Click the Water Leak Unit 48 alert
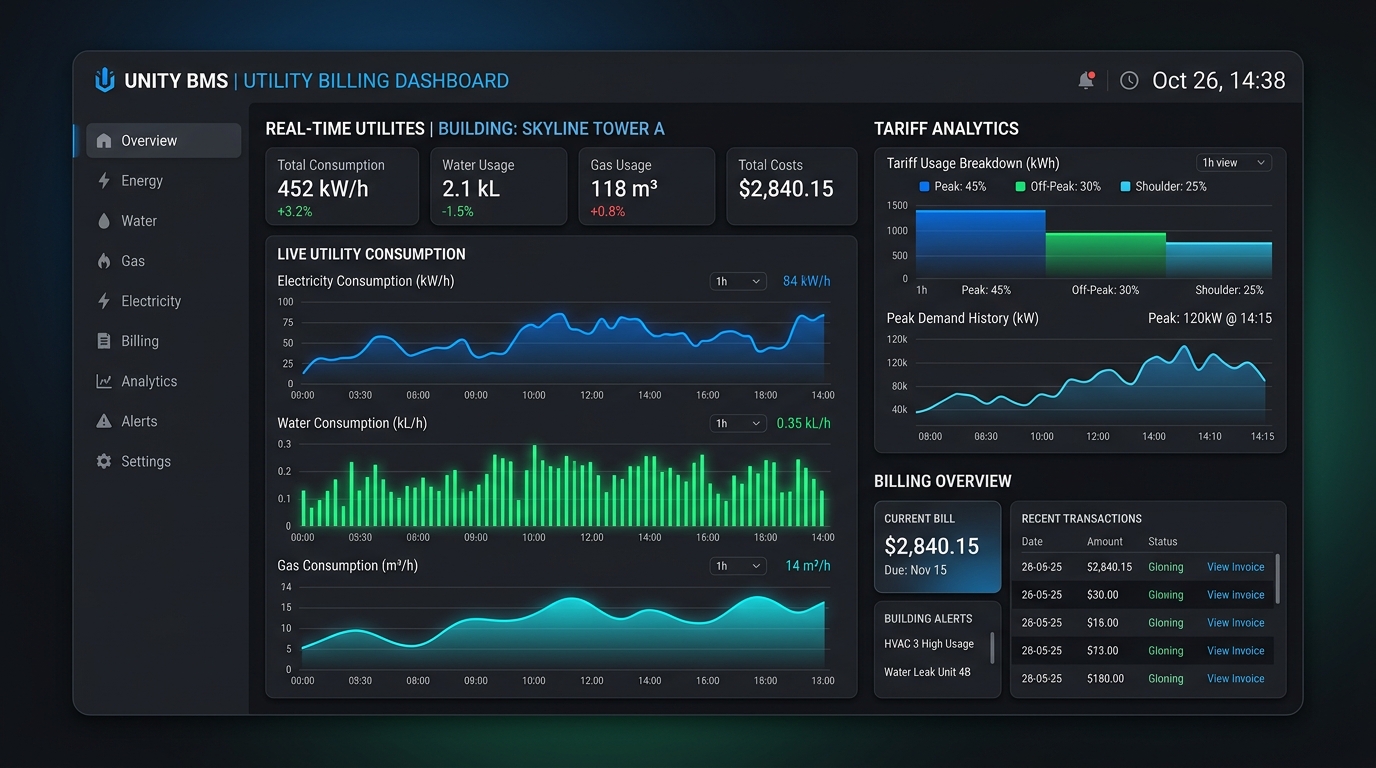Screen dimensions: 1376x768 tap(927, 672)
